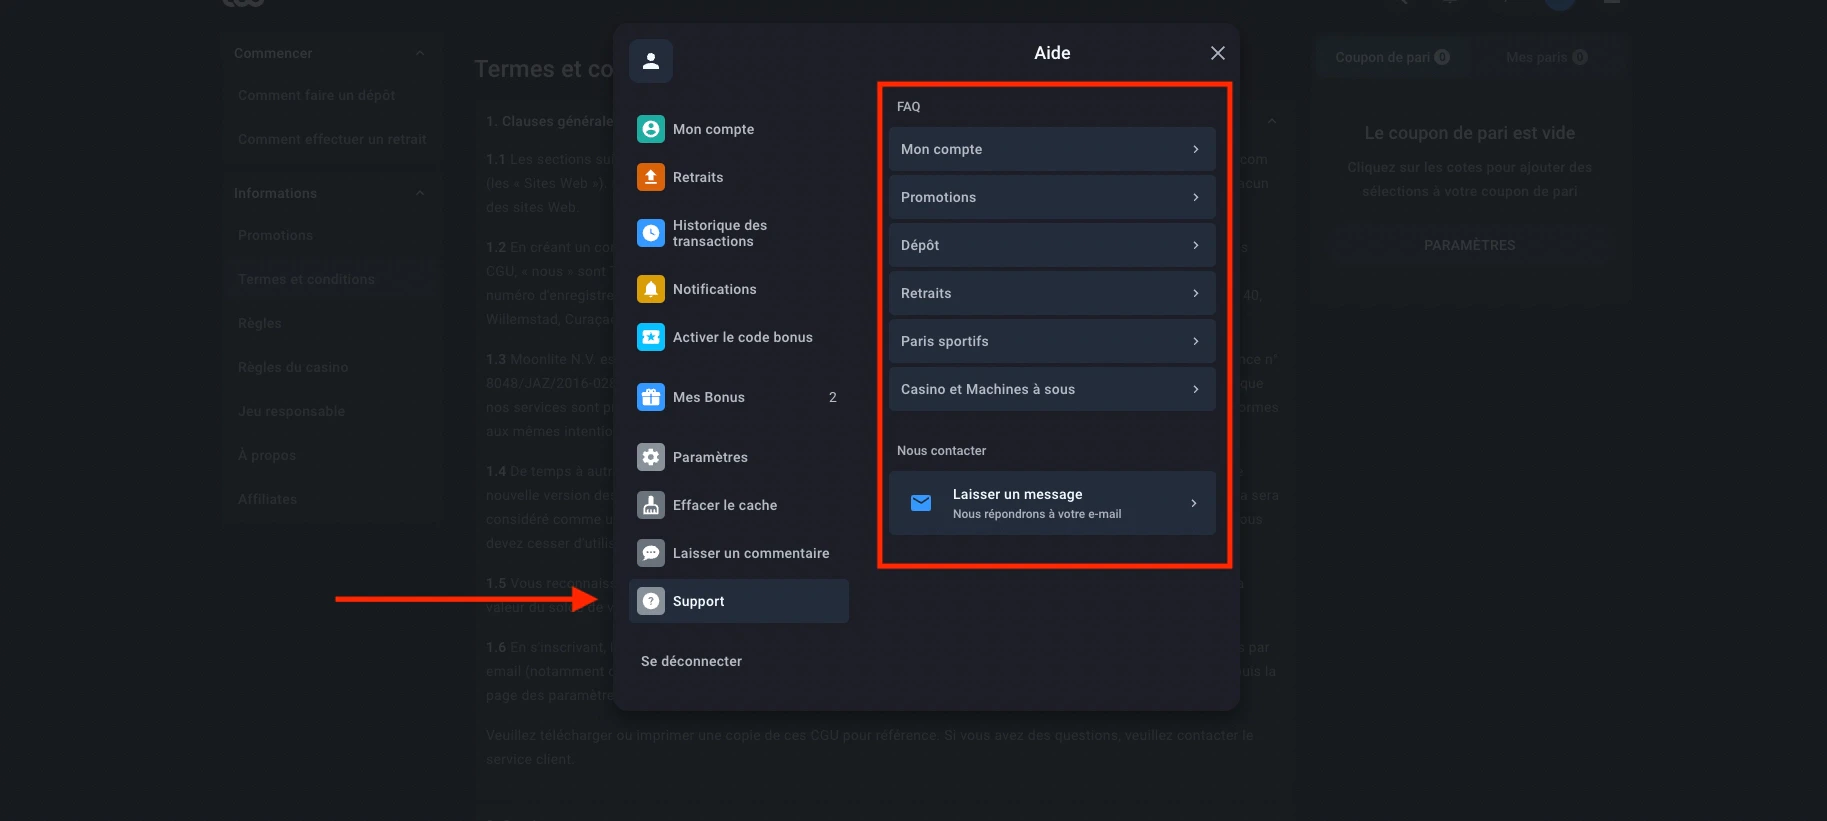Screen dimensions: 1827x821
Task: Click the Support question mark icon
Action: (651, 601)
